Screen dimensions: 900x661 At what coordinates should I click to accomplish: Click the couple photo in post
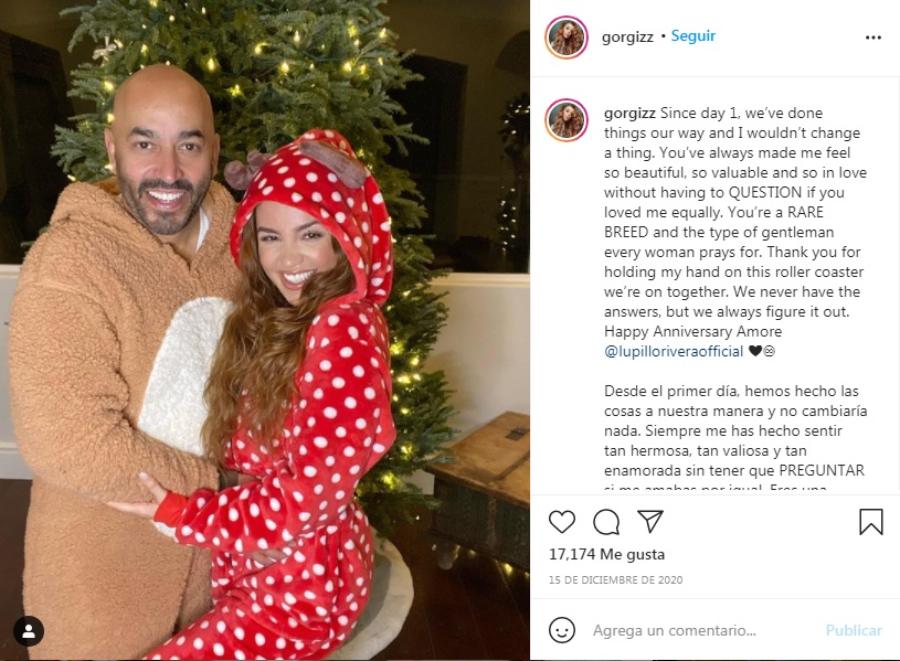pyautogui.click(x=265, y=330)
